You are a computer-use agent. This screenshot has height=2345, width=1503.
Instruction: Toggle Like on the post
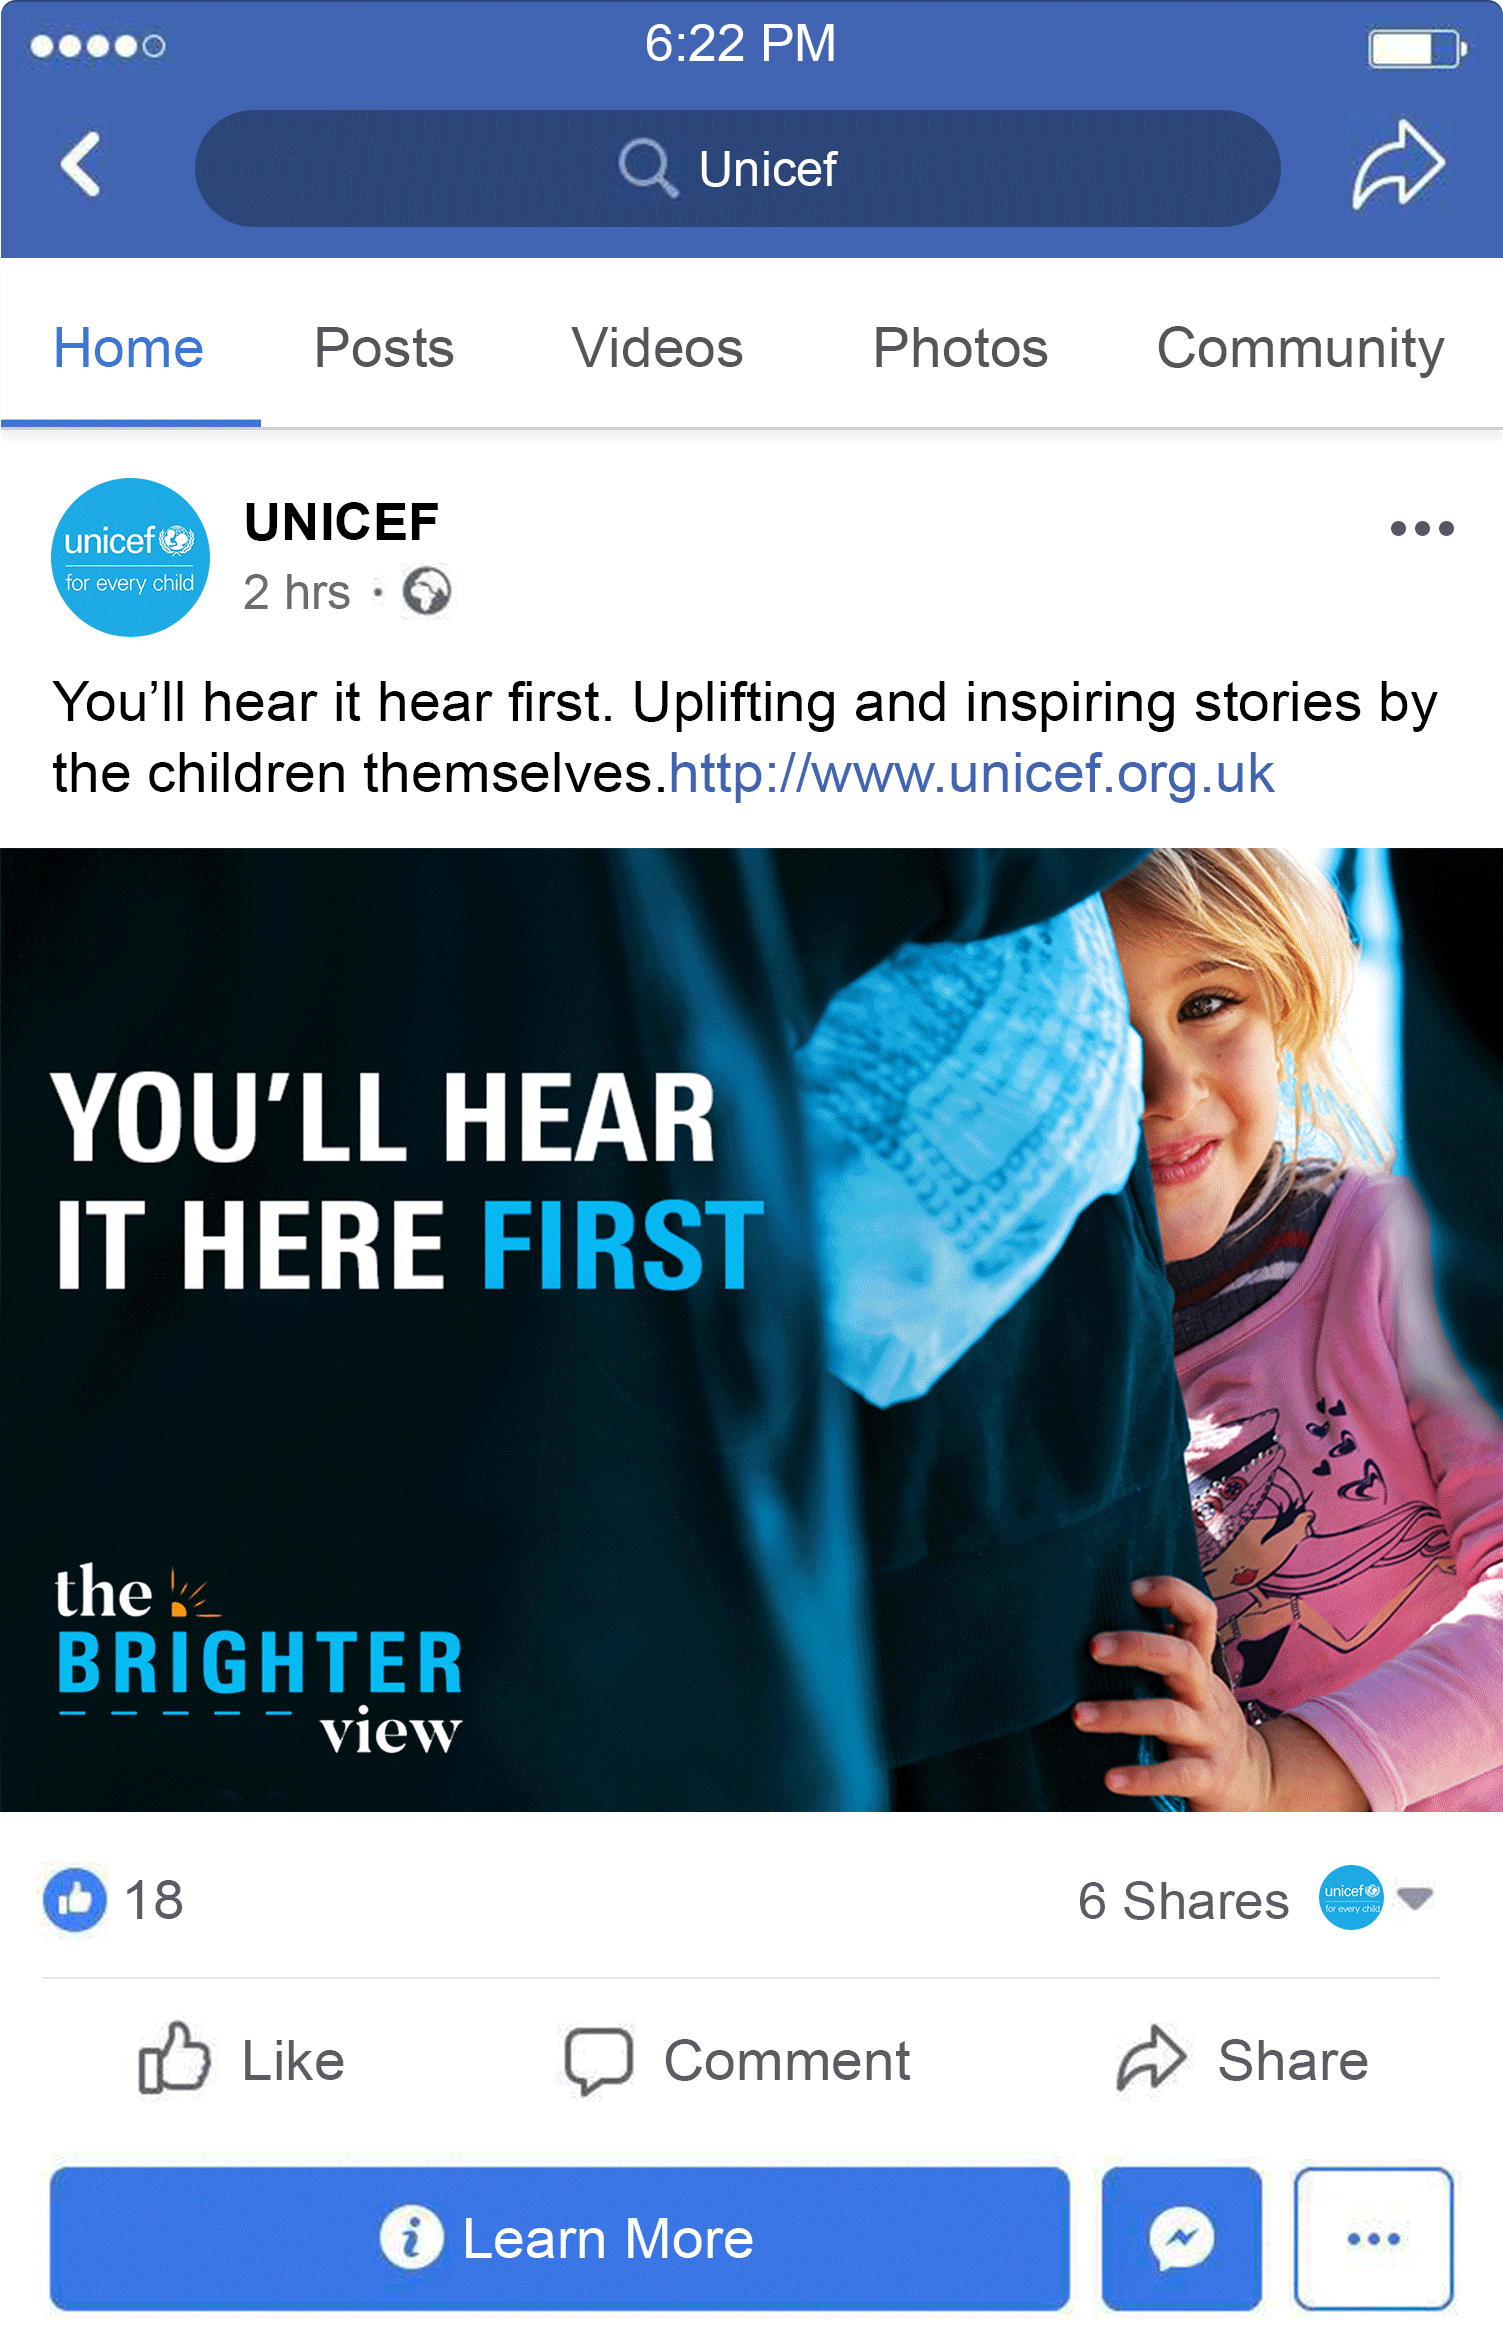[x=242, y=2061]
